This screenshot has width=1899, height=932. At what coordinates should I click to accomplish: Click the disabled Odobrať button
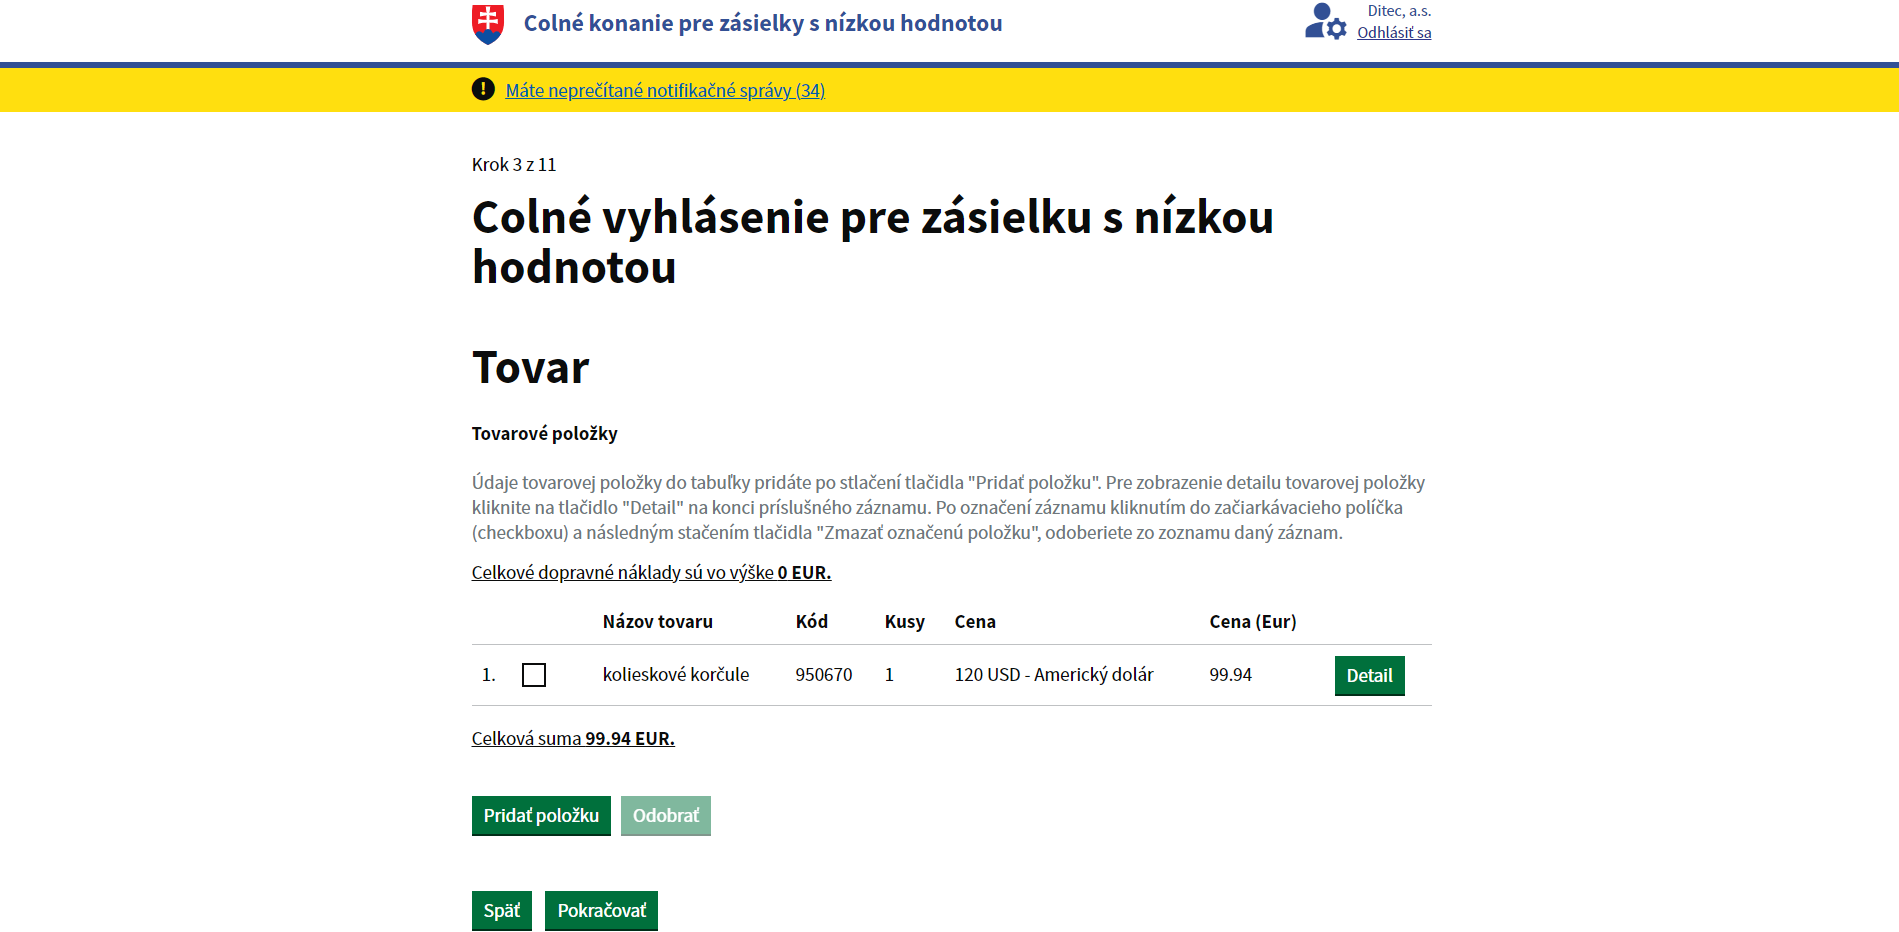pyautogui.click(x=665, y=816)
